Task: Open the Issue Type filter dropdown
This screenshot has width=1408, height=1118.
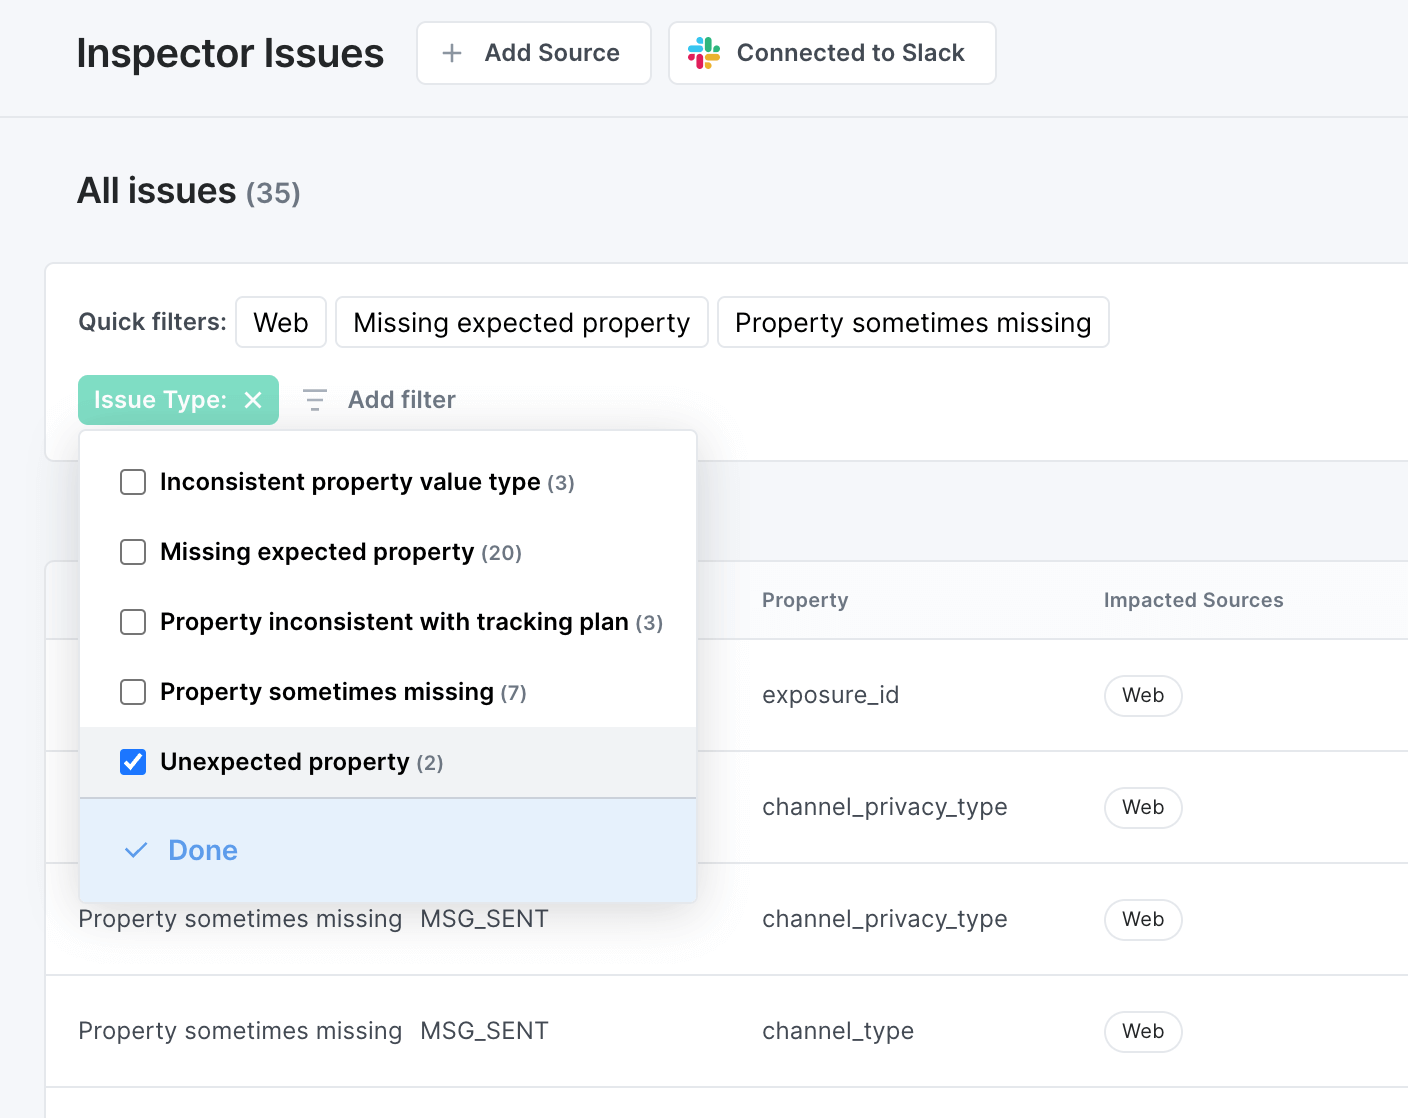Action: [x=160, y=399]
